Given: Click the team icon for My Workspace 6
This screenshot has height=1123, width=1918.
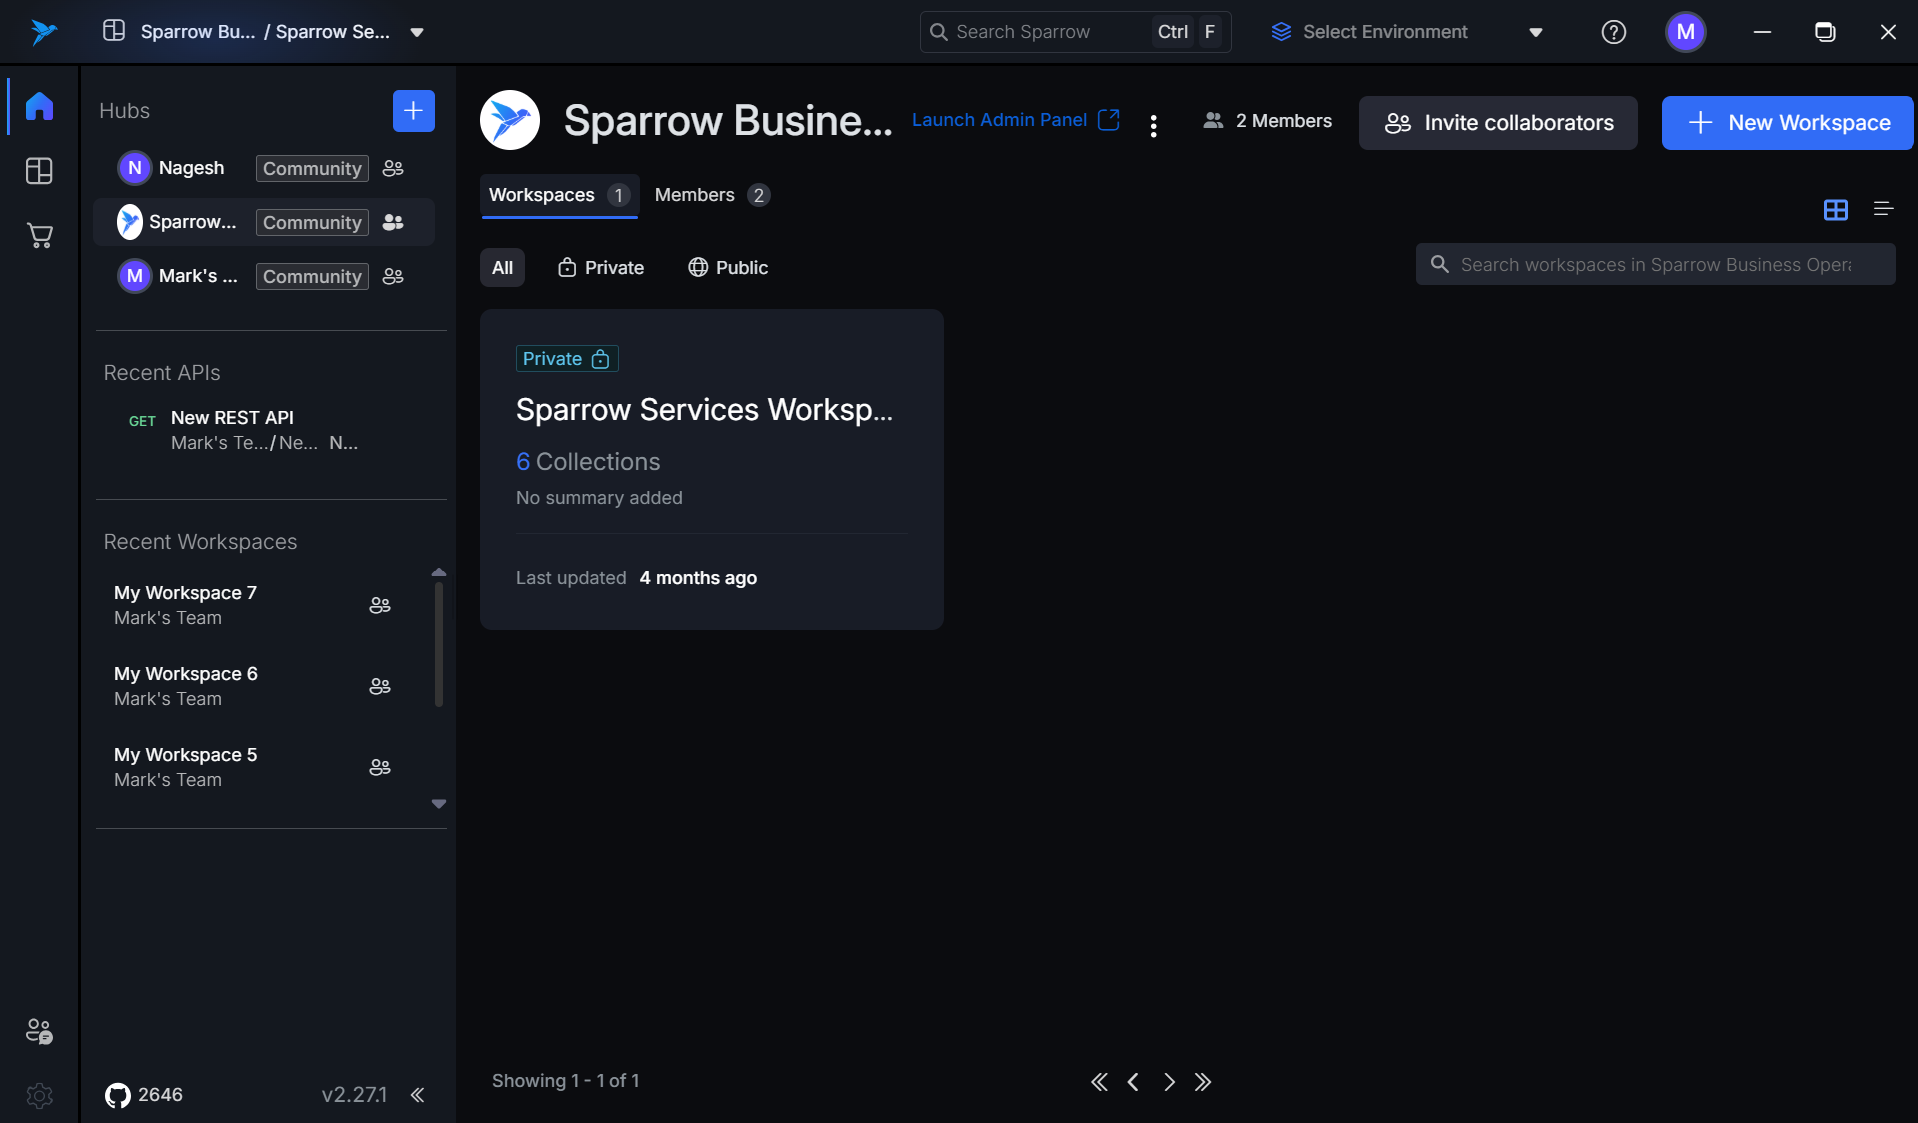Looking at the screenshot, I should click(380, 686).
